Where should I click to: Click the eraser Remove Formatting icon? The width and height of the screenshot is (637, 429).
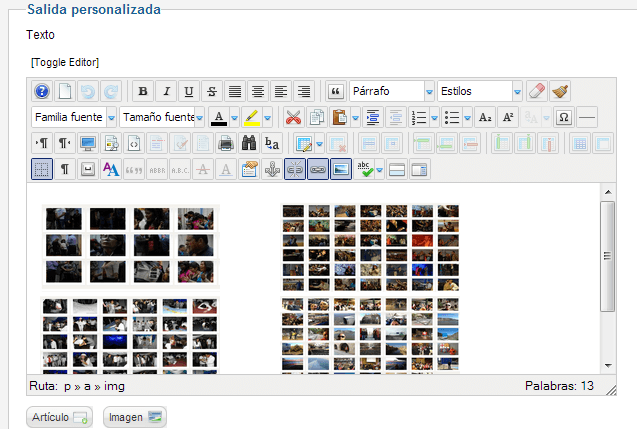[537, 91]
